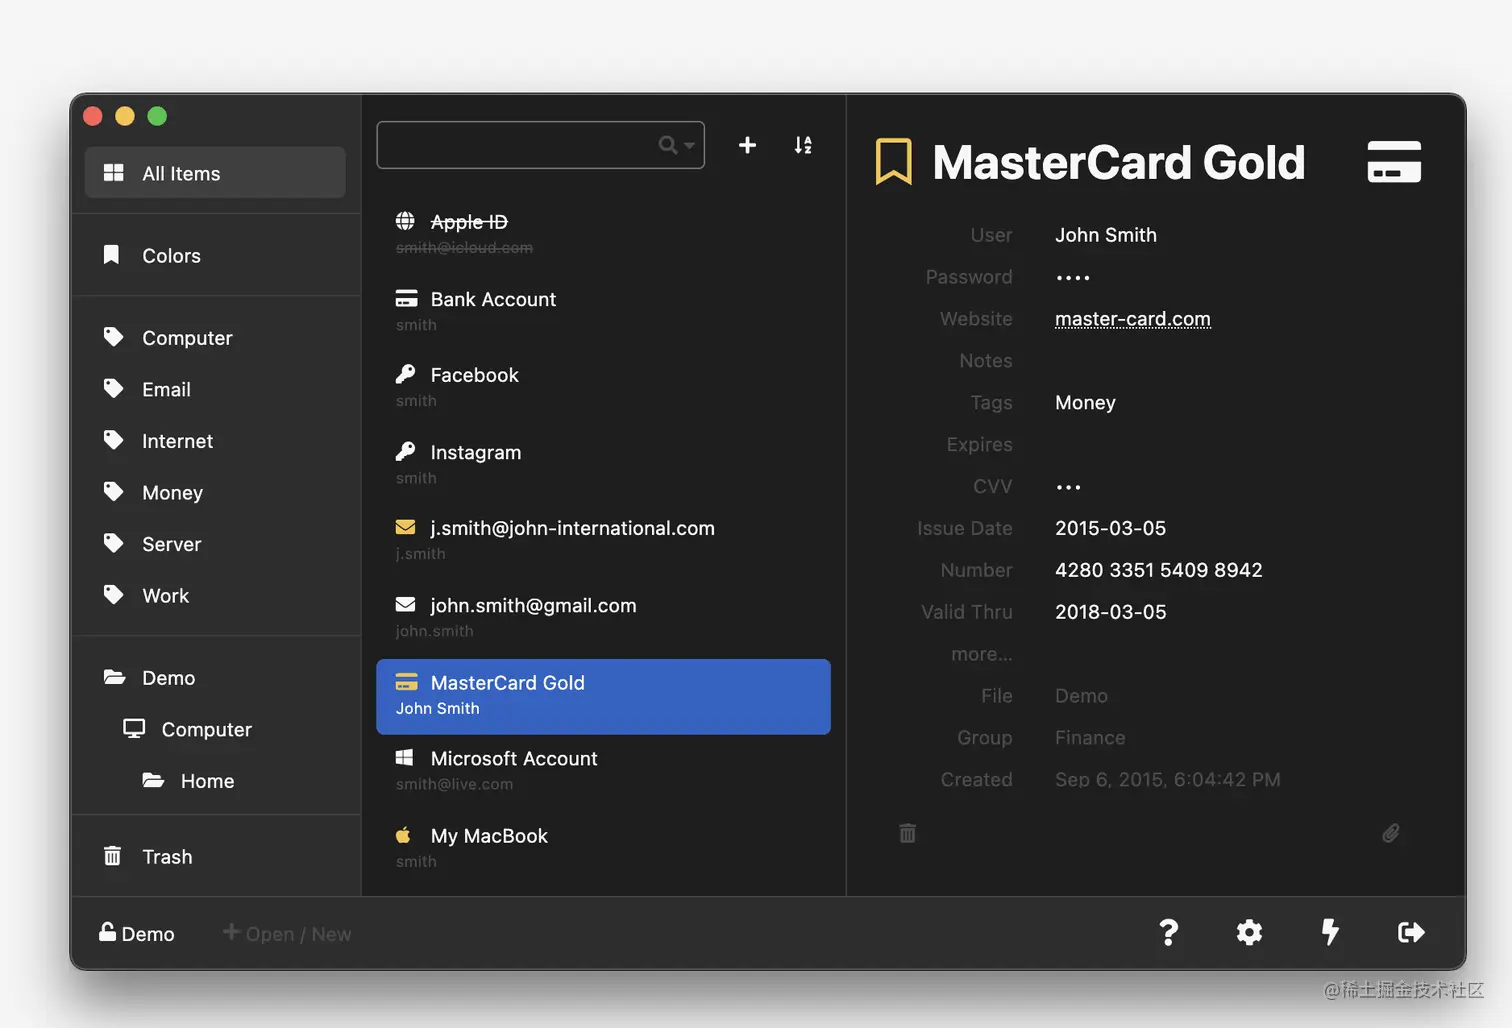Open the master-card.com website link
Viewport: 1512px width, 1028px height.
[x=1132, y=319]
